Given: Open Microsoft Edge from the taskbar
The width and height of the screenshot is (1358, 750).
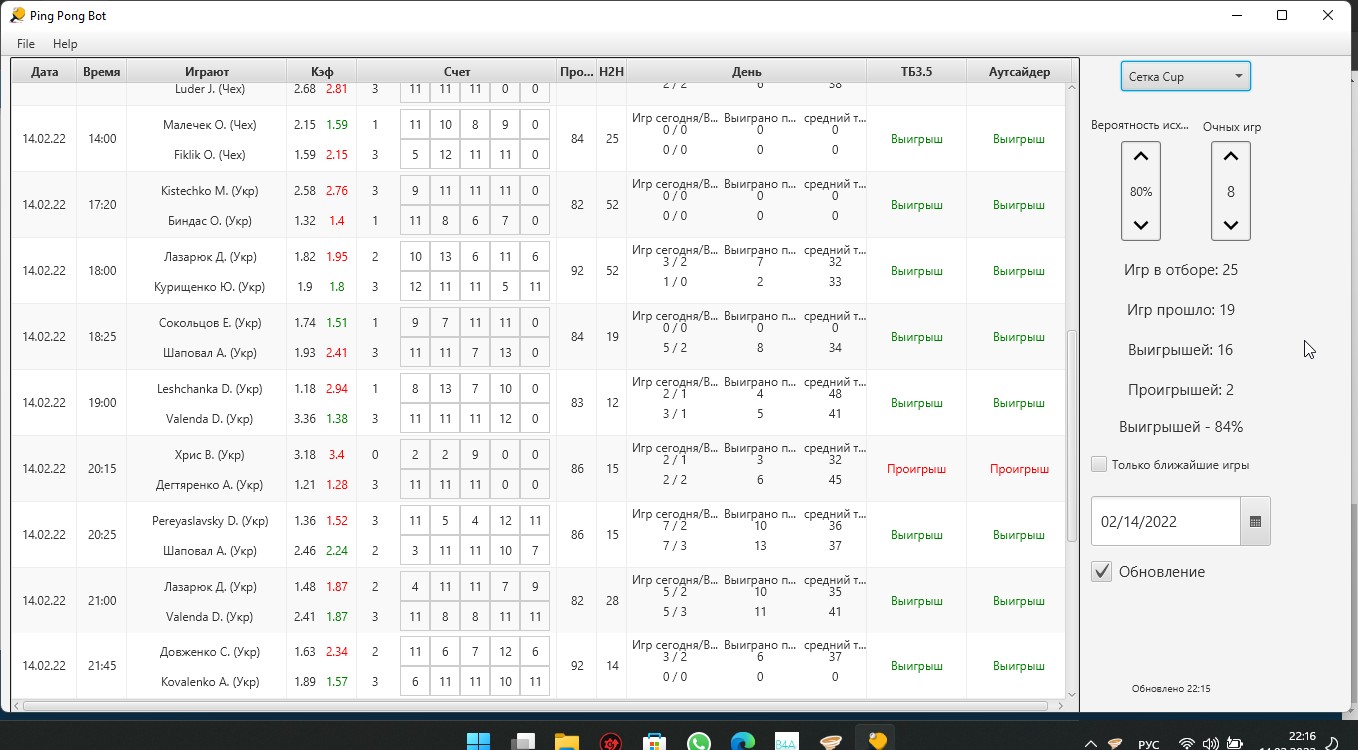Looking at the screenshot, I should [x=742, y=742].
